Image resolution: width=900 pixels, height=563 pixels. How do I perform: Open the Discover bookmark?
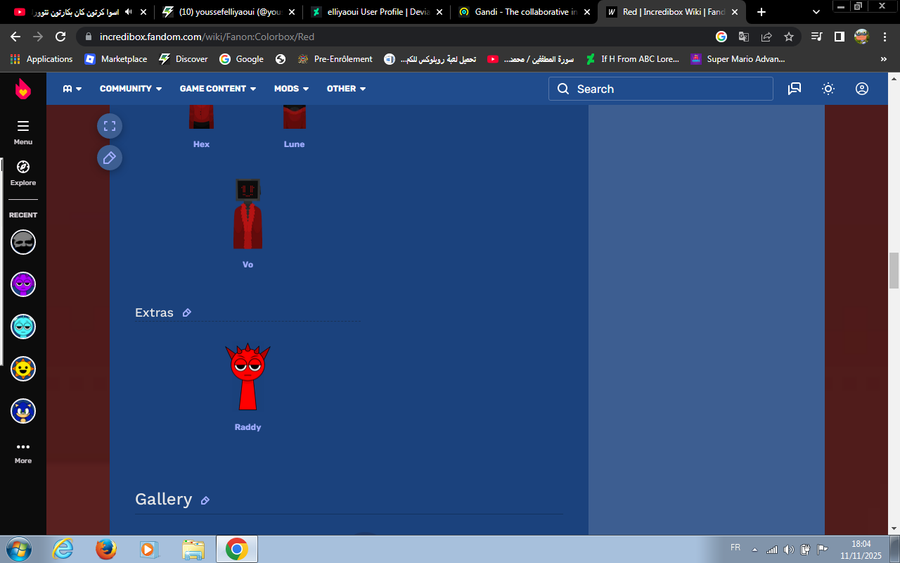click(x=183, y=59)
